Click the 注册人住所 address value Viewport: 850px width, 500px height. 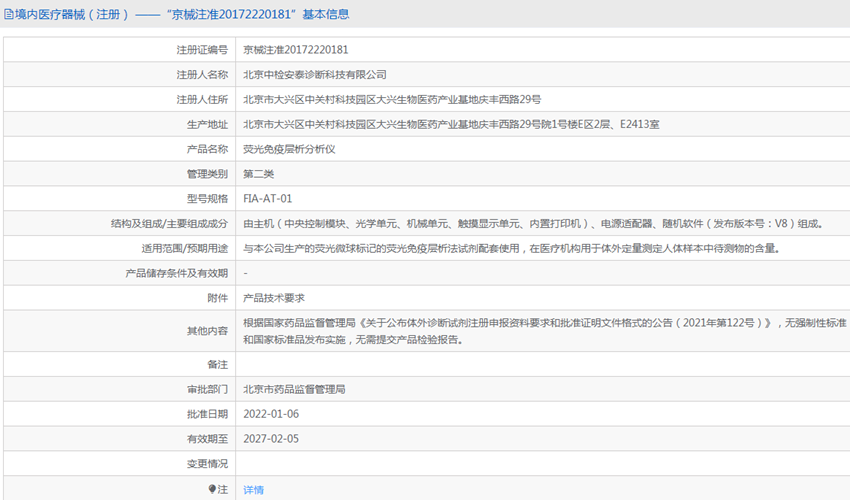tap(392, 99)
